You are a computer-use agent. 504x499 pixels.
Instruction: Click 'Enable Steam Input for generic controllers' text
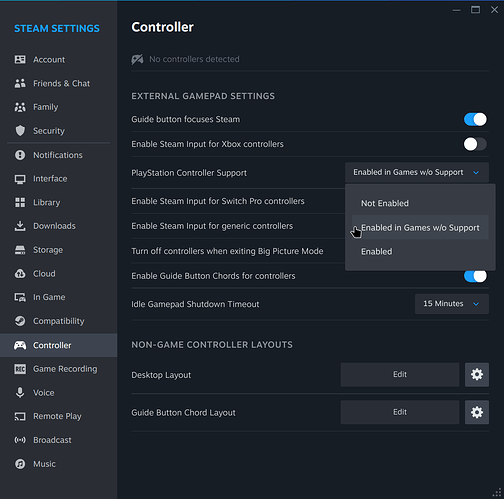pos(212,226)
